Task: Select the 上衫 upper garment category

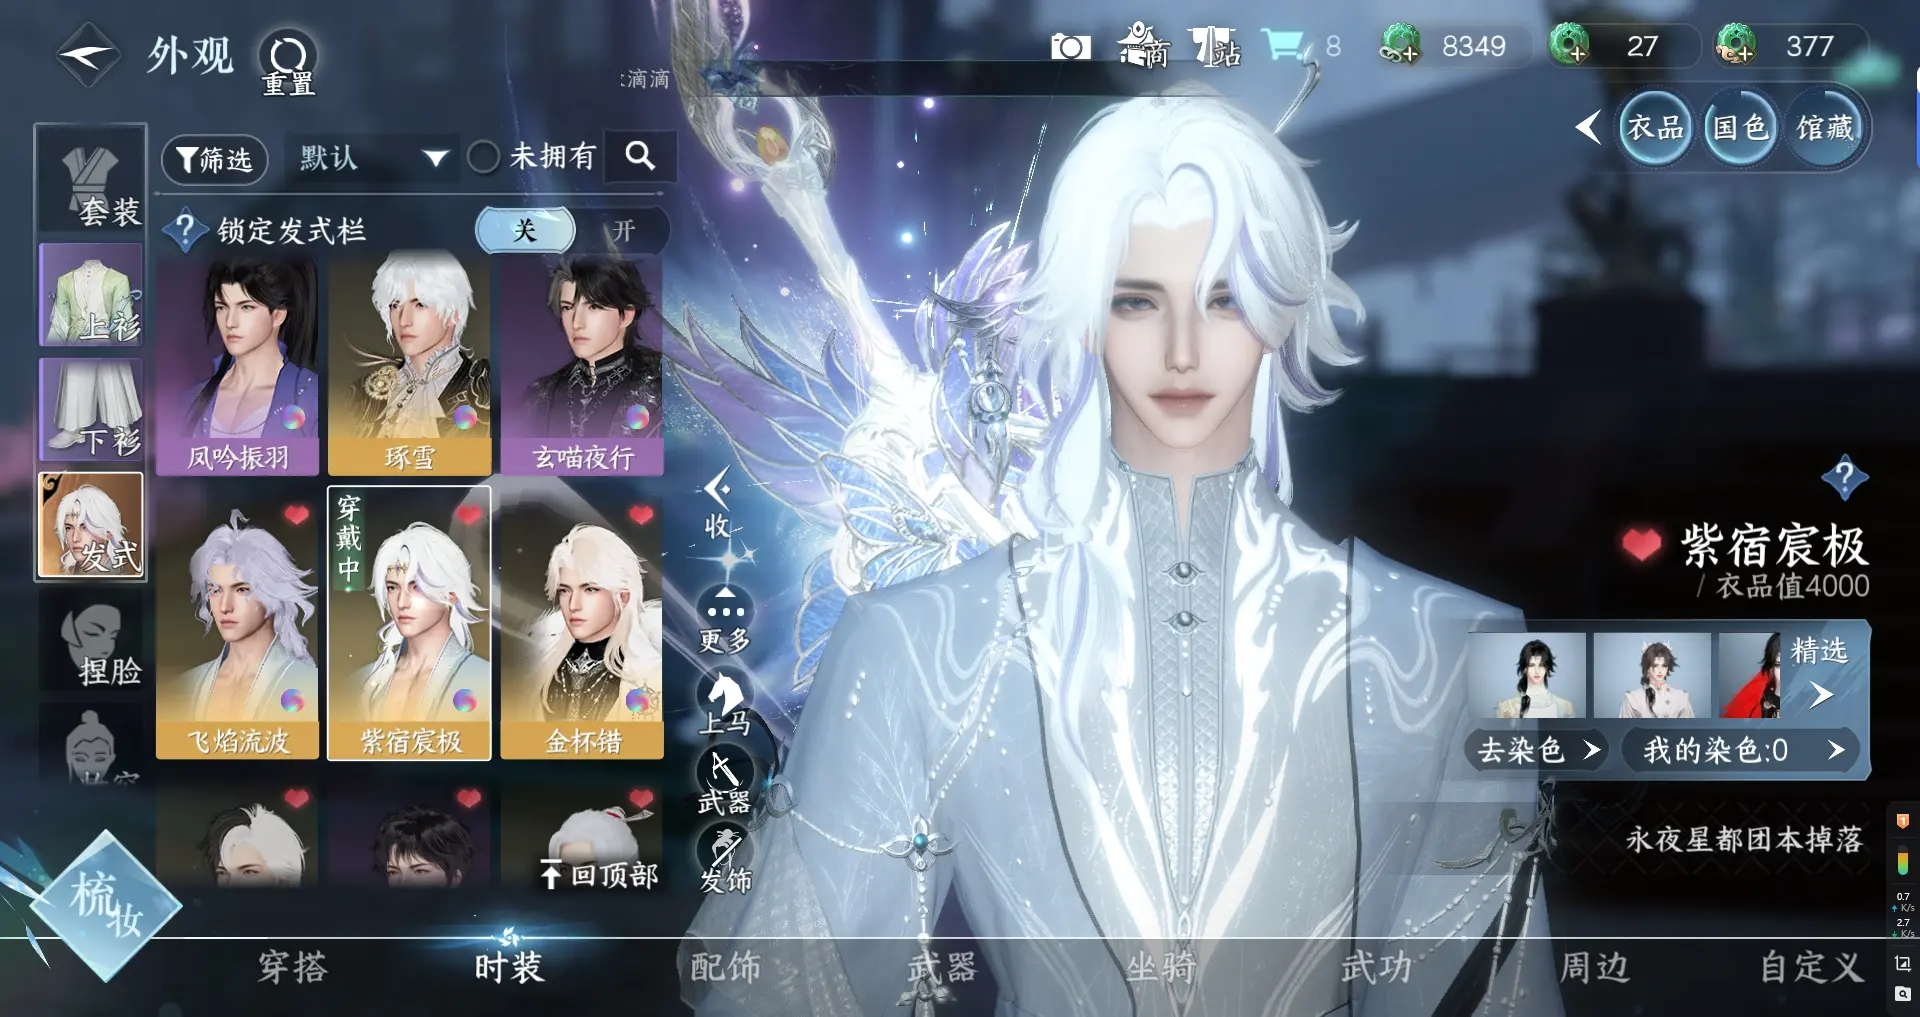Action: pos(91,295)
